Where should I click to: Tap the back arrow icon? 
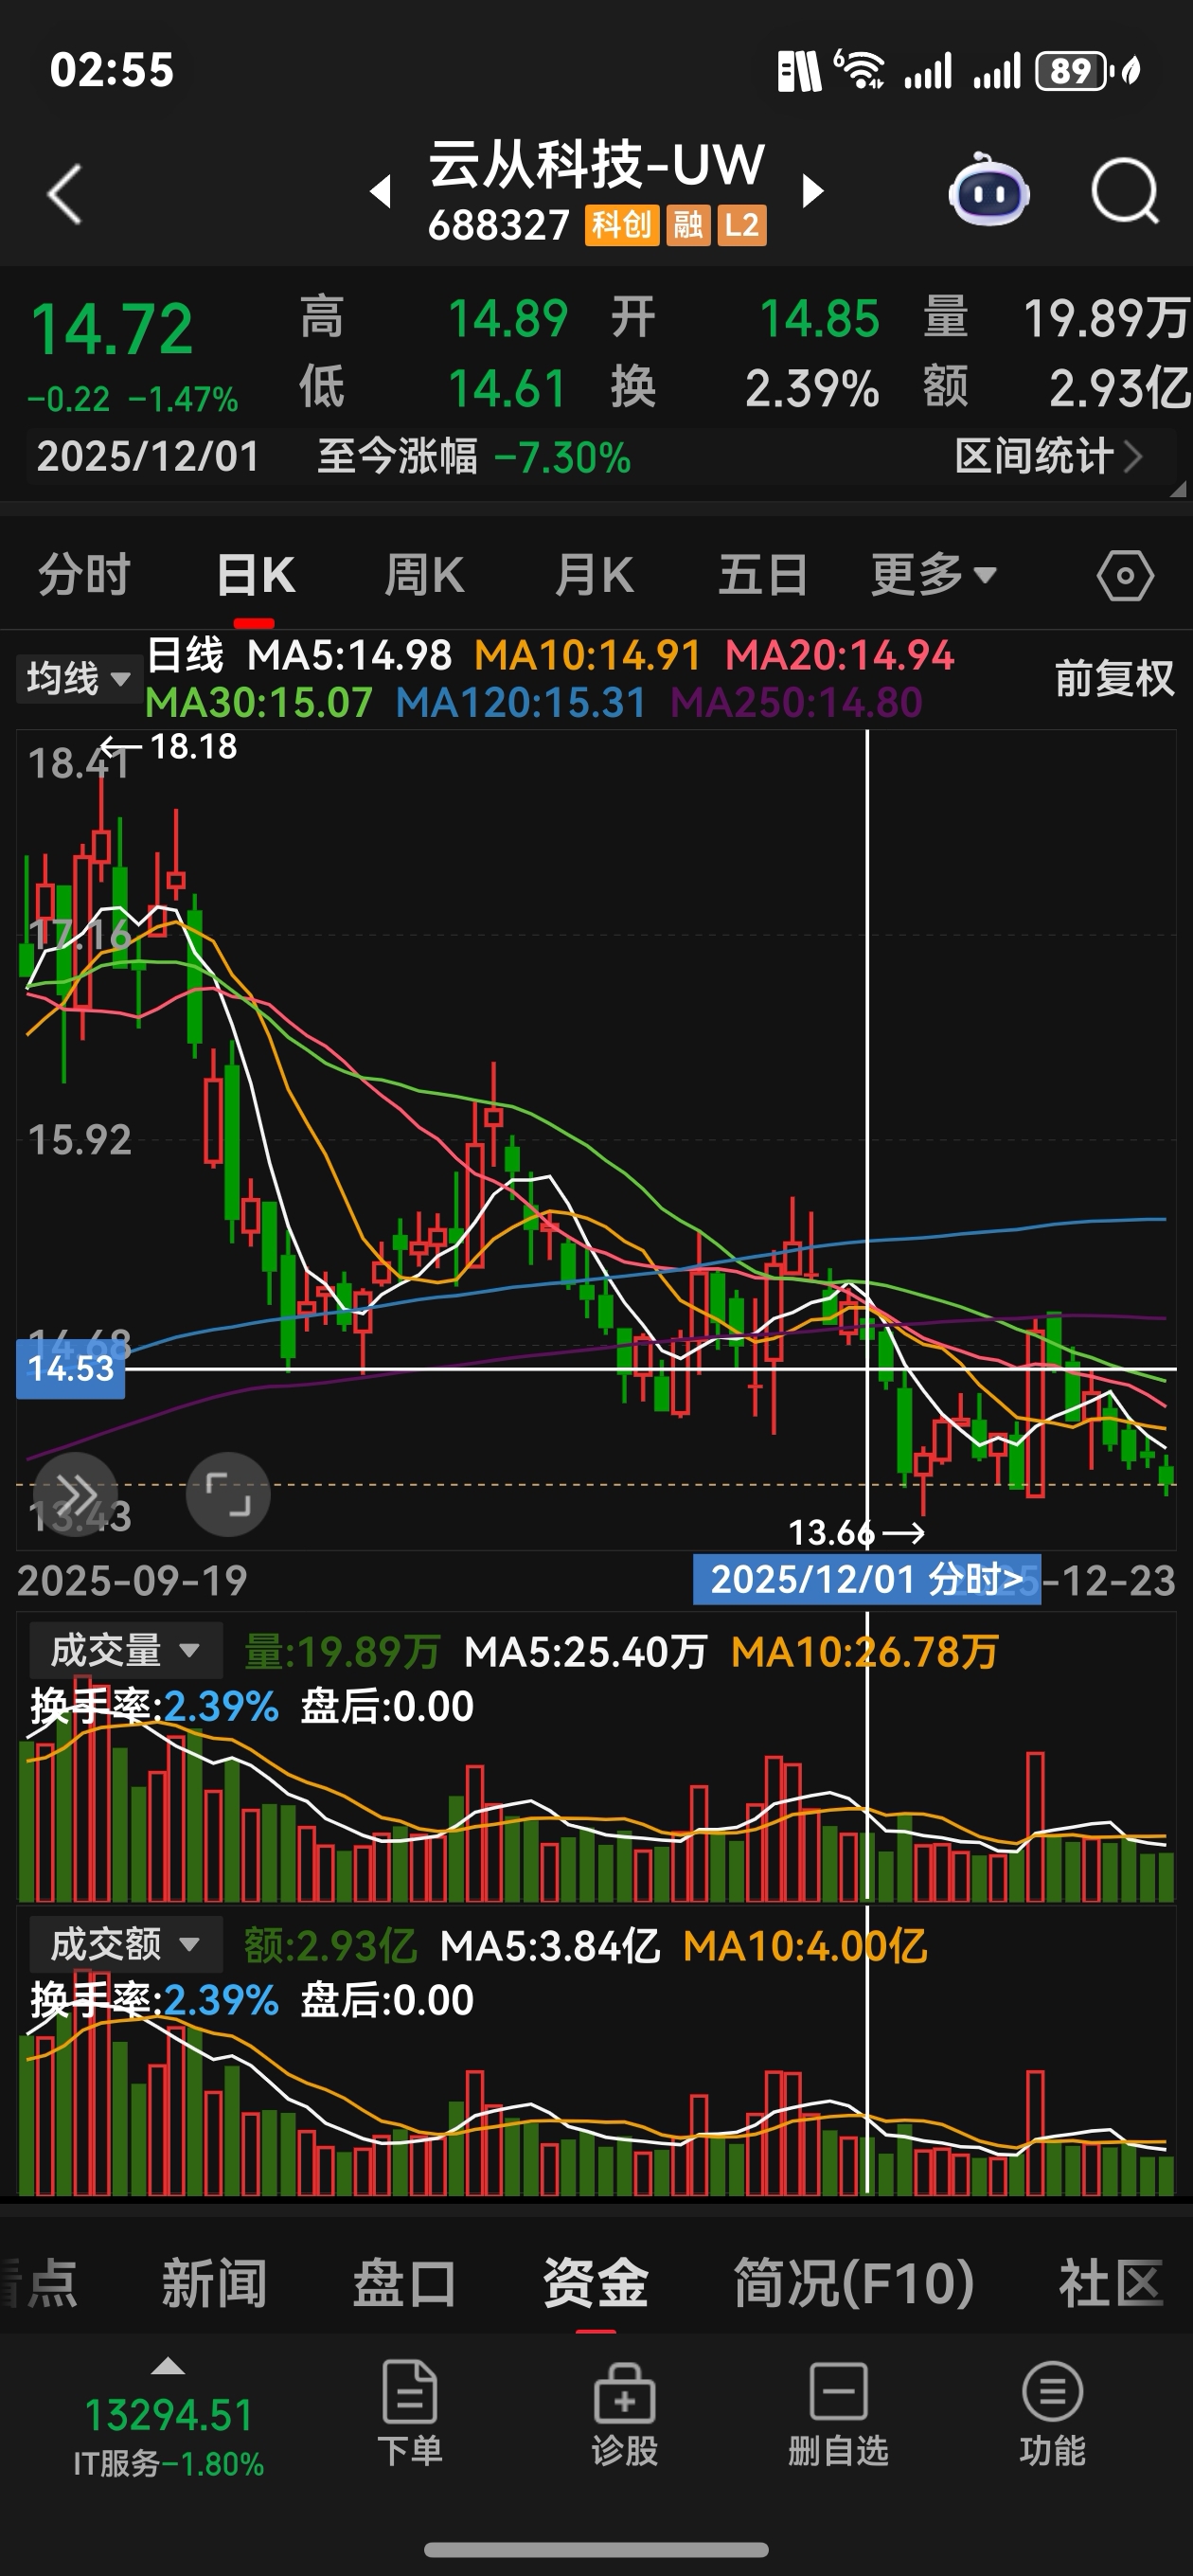coord(65,194)
